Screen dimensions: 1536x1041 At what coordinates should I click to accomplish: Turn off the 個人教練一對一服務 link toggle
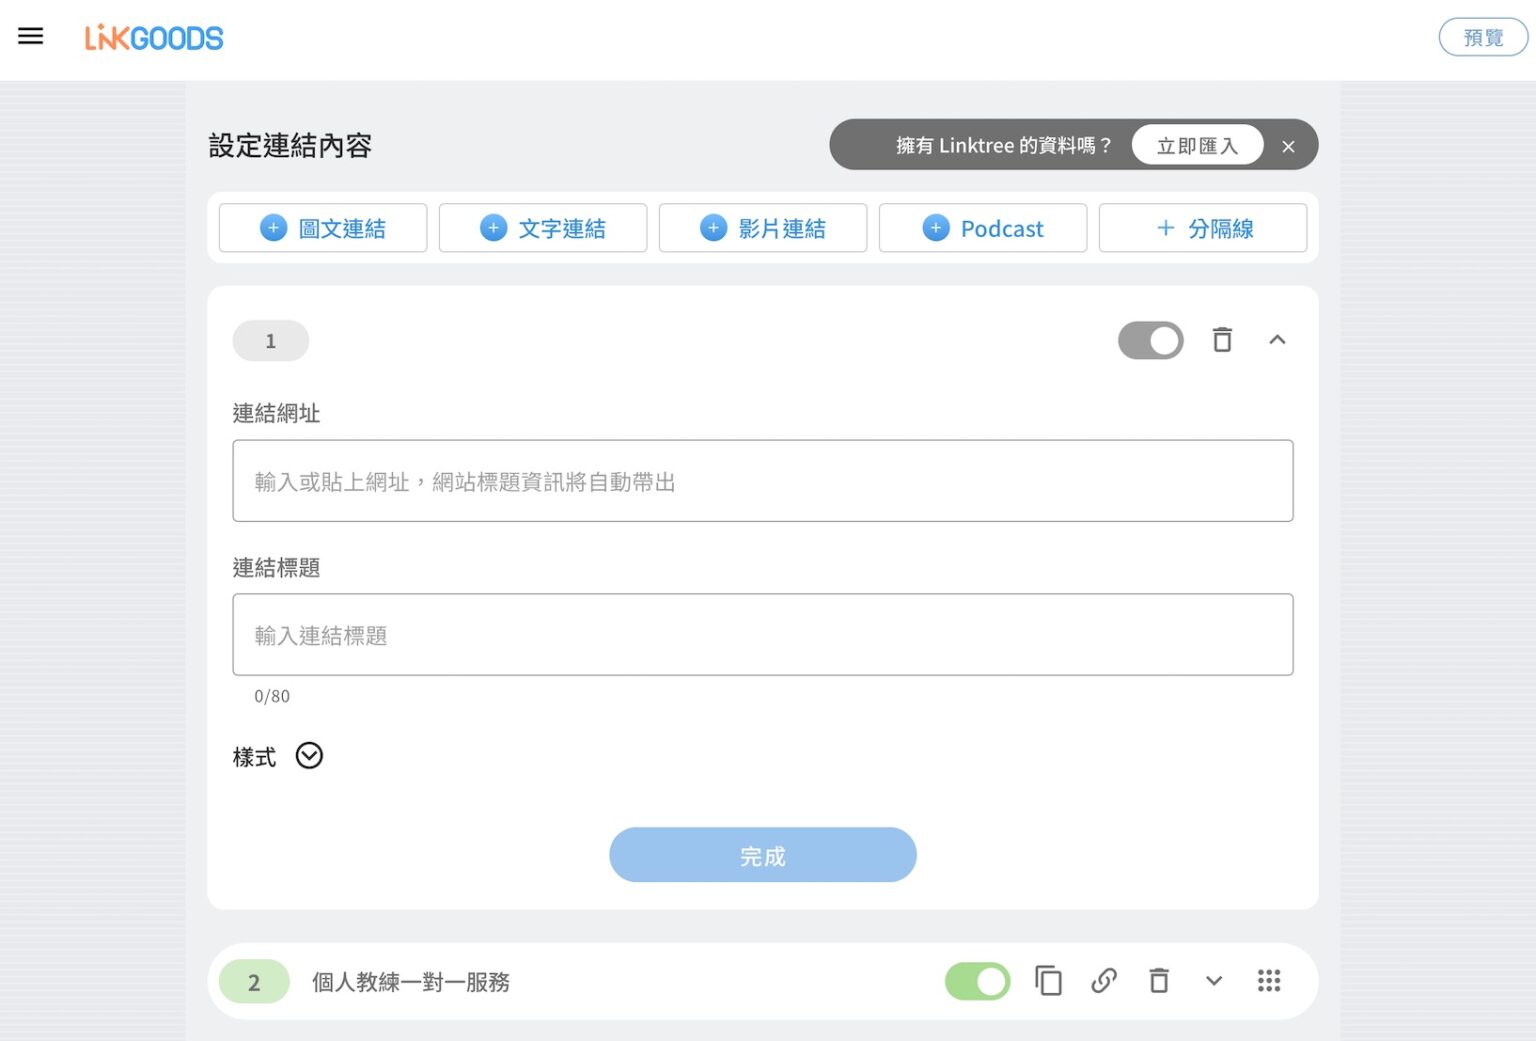977,981
